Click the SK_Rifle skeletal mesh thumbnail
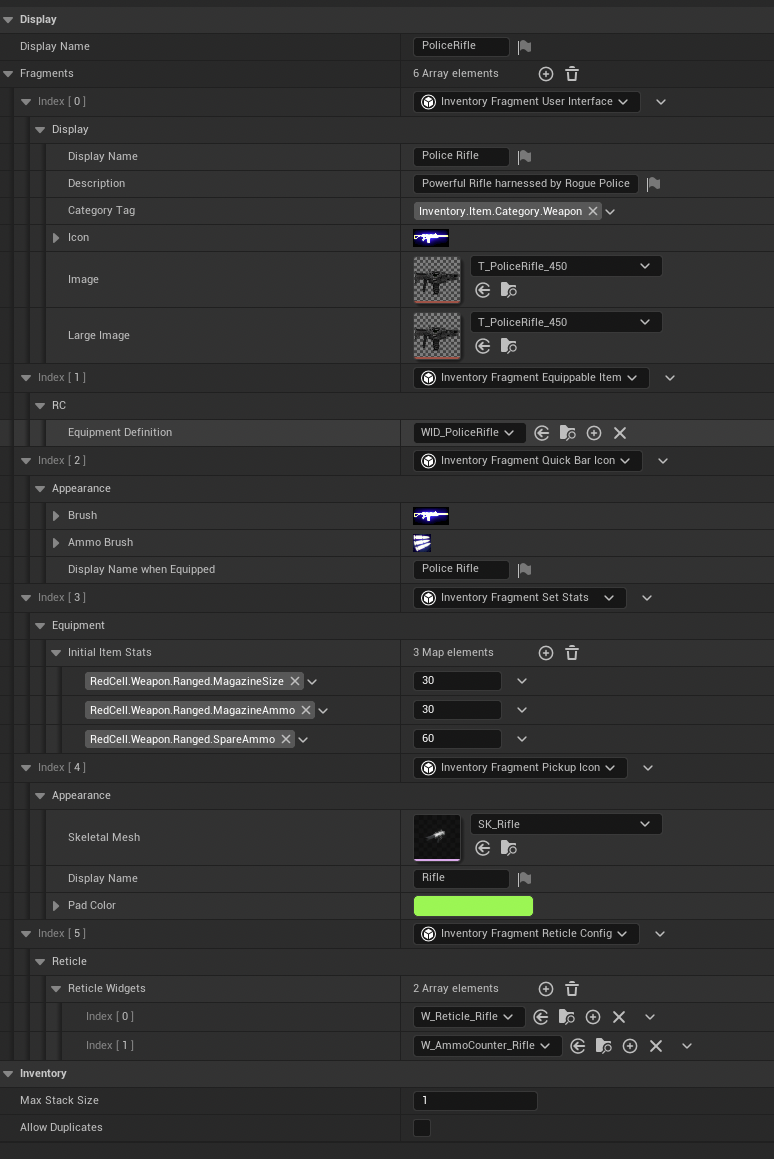 (x=437, y=837)
